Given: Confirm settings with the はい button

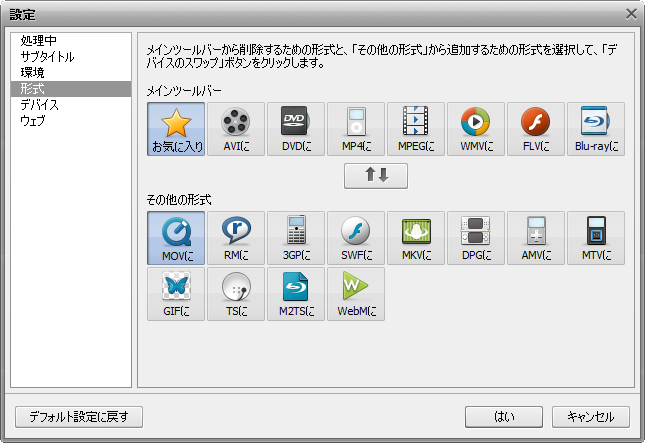Looking at the screenshot, I should [504, 417].
